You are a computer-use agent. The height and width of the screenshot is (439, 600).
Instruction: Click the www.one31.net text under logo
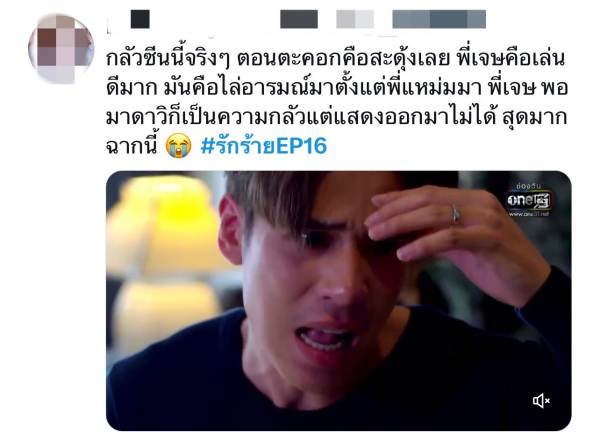tap(529, 214)
